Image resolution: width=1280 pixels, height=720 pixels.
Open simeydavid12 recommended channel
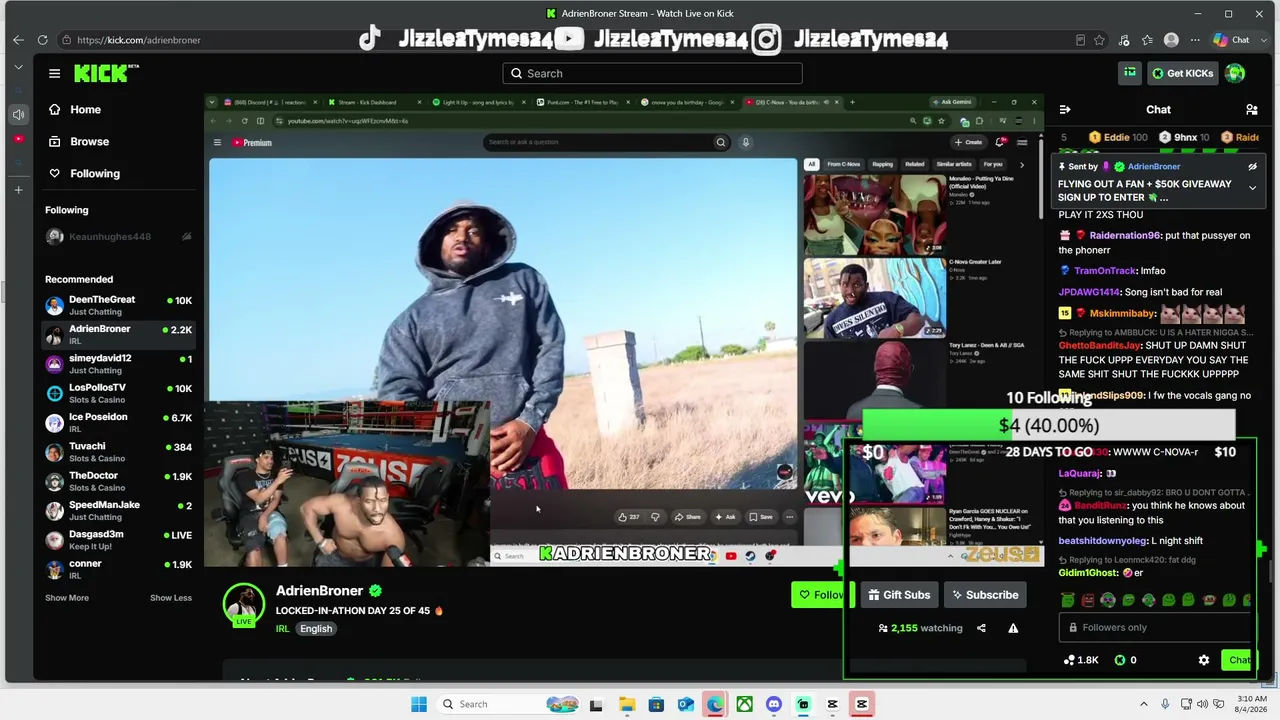click(x=118, y=364)
